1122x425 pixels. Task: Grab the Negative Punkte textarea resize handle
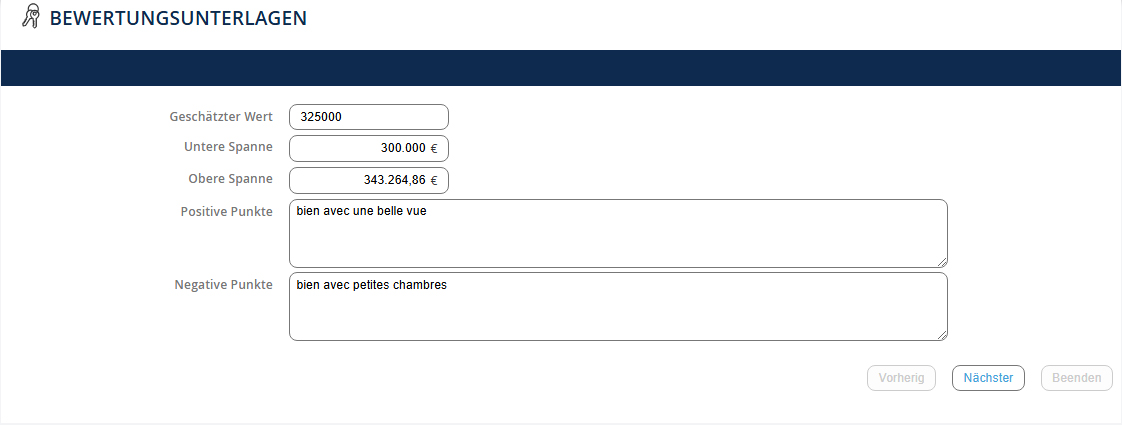click(x=941, y=334)
